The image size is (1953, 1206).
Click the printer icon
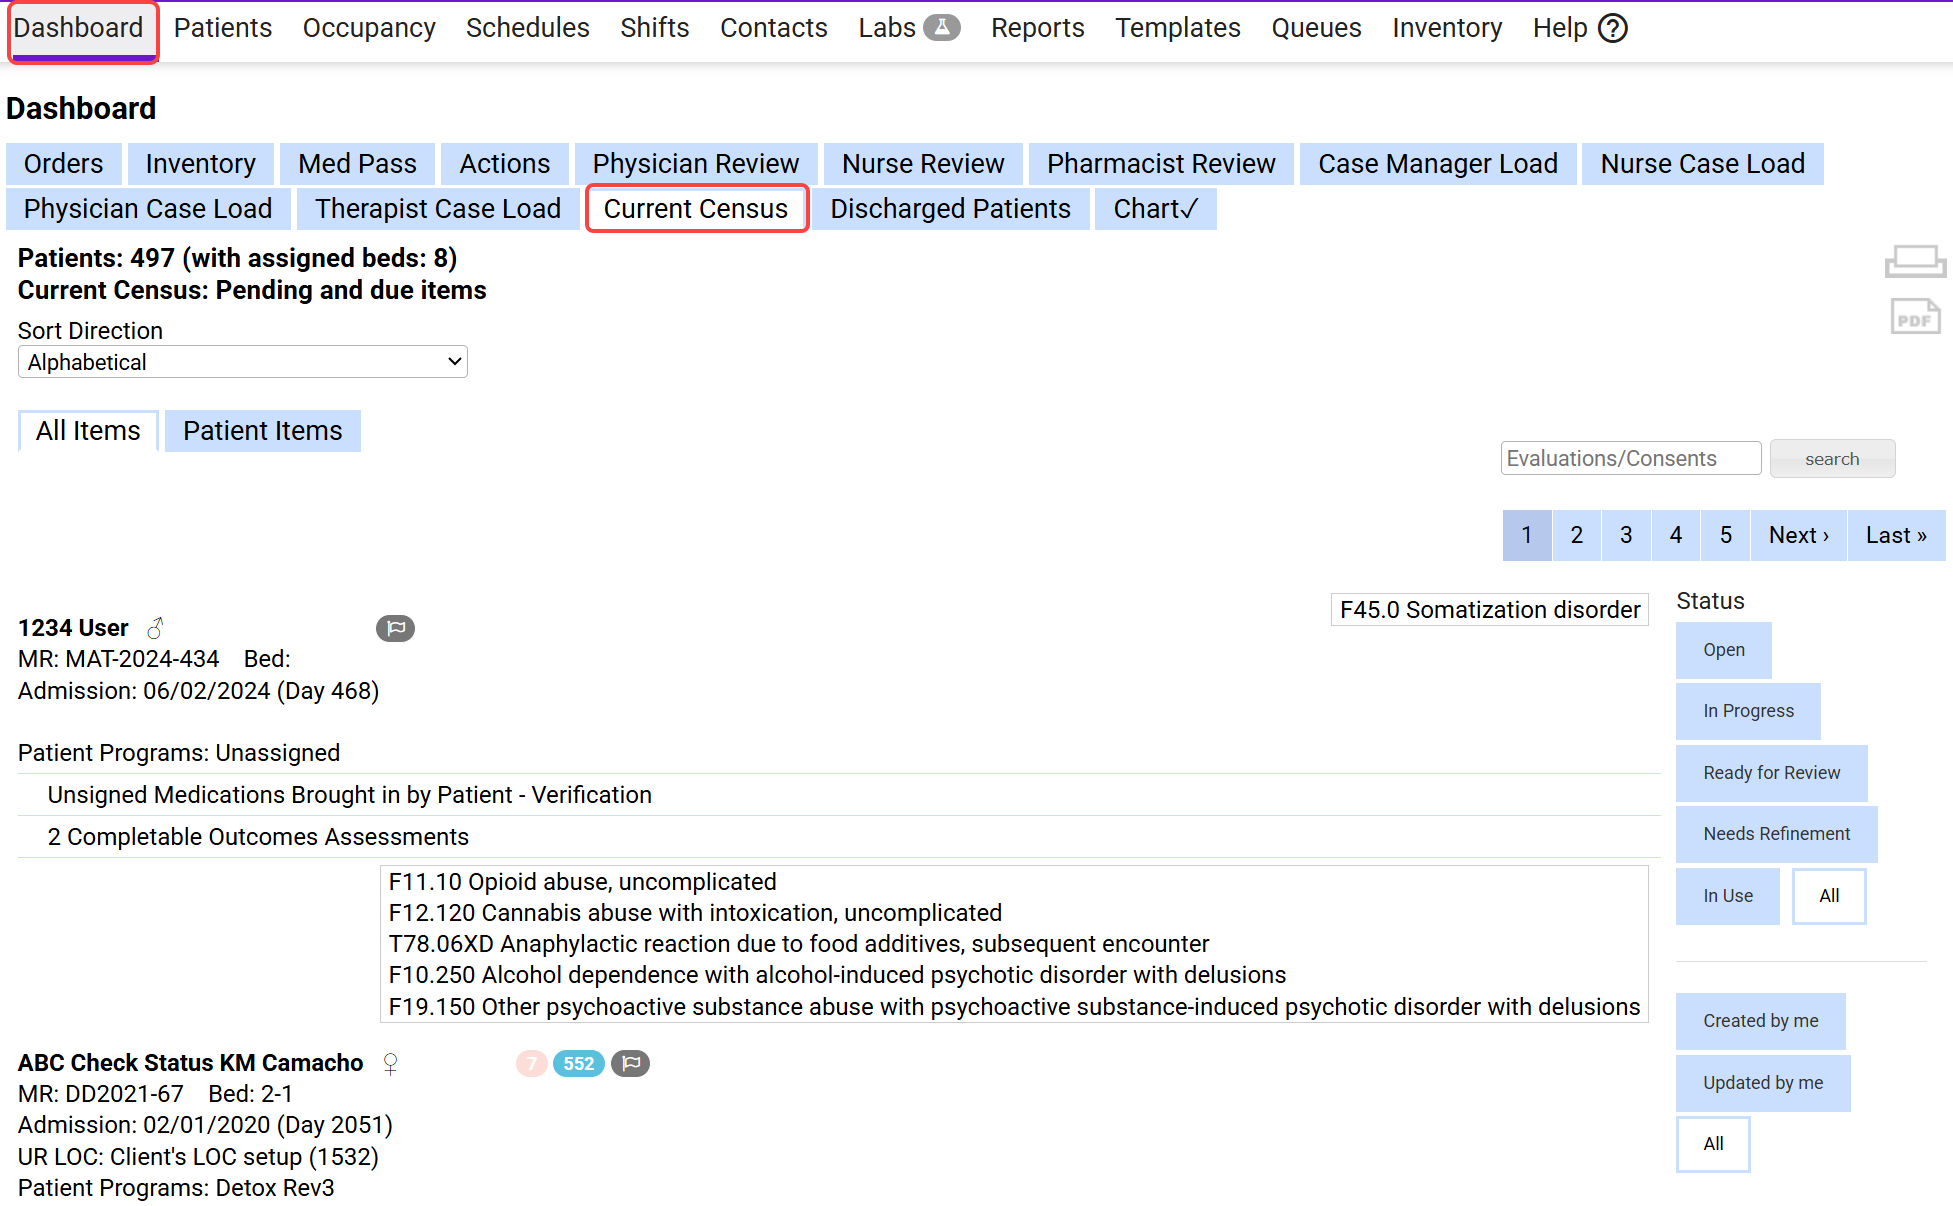tap(1914, 262)
